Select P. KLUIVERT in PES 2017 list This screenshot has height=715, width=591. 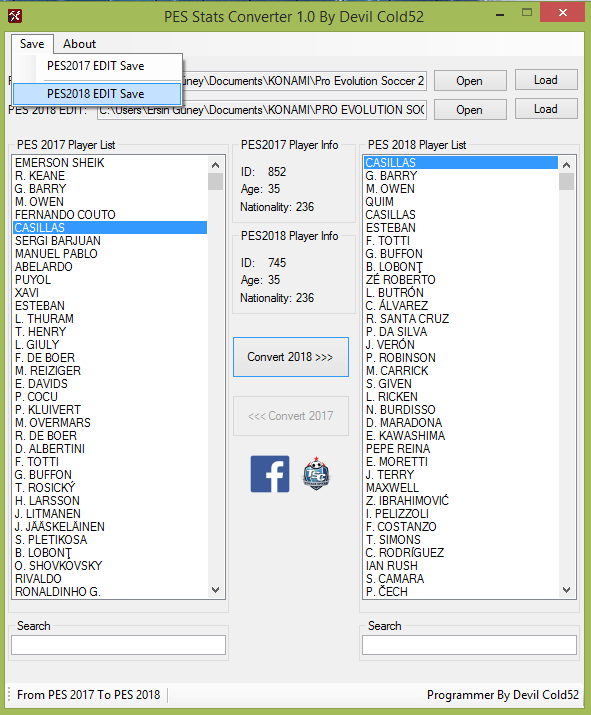click(x=110, y=409)
